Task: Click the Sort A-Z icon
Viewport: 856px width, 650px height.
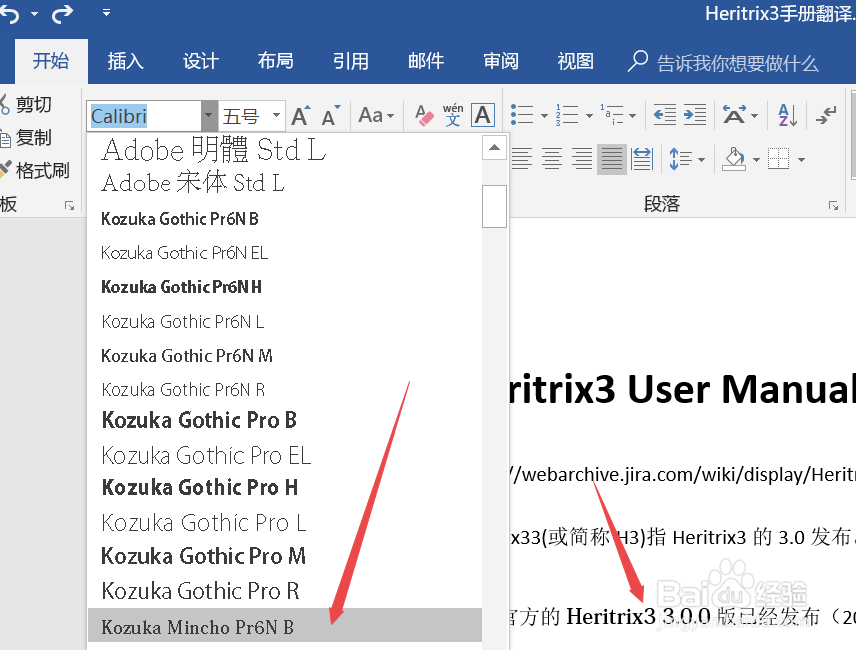Action: 787,115
